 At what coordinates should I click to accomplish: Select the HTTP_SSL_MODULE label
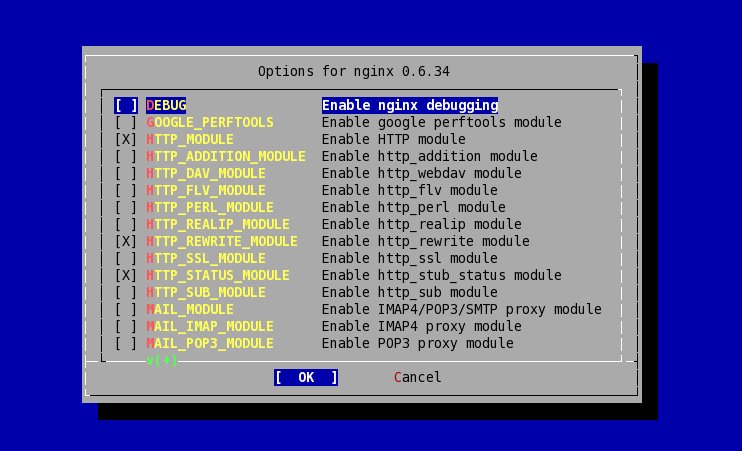[206, 258]
